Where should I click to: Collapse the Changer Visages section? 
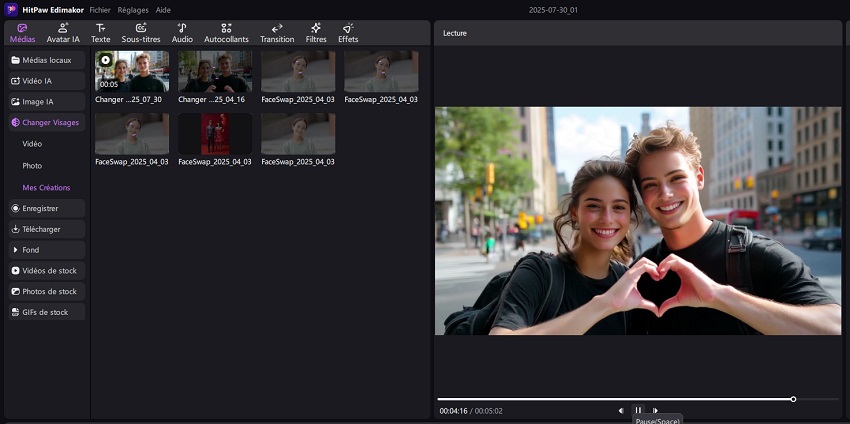45,123
